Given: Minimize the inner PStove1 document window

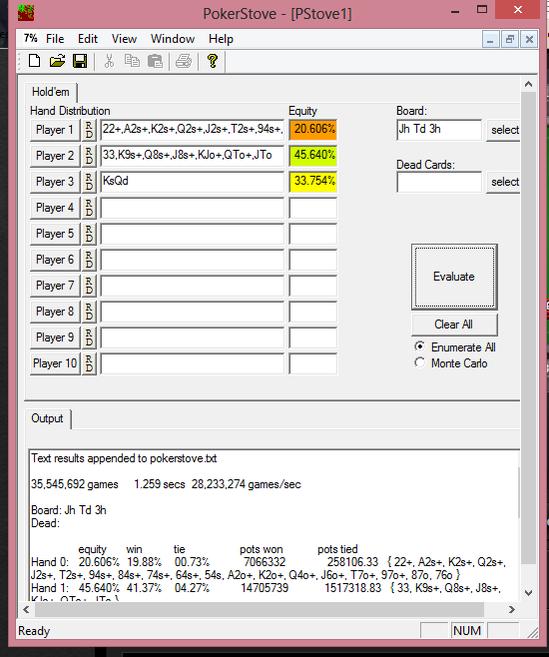Looking at the screenshot, I should pos(490,39).
